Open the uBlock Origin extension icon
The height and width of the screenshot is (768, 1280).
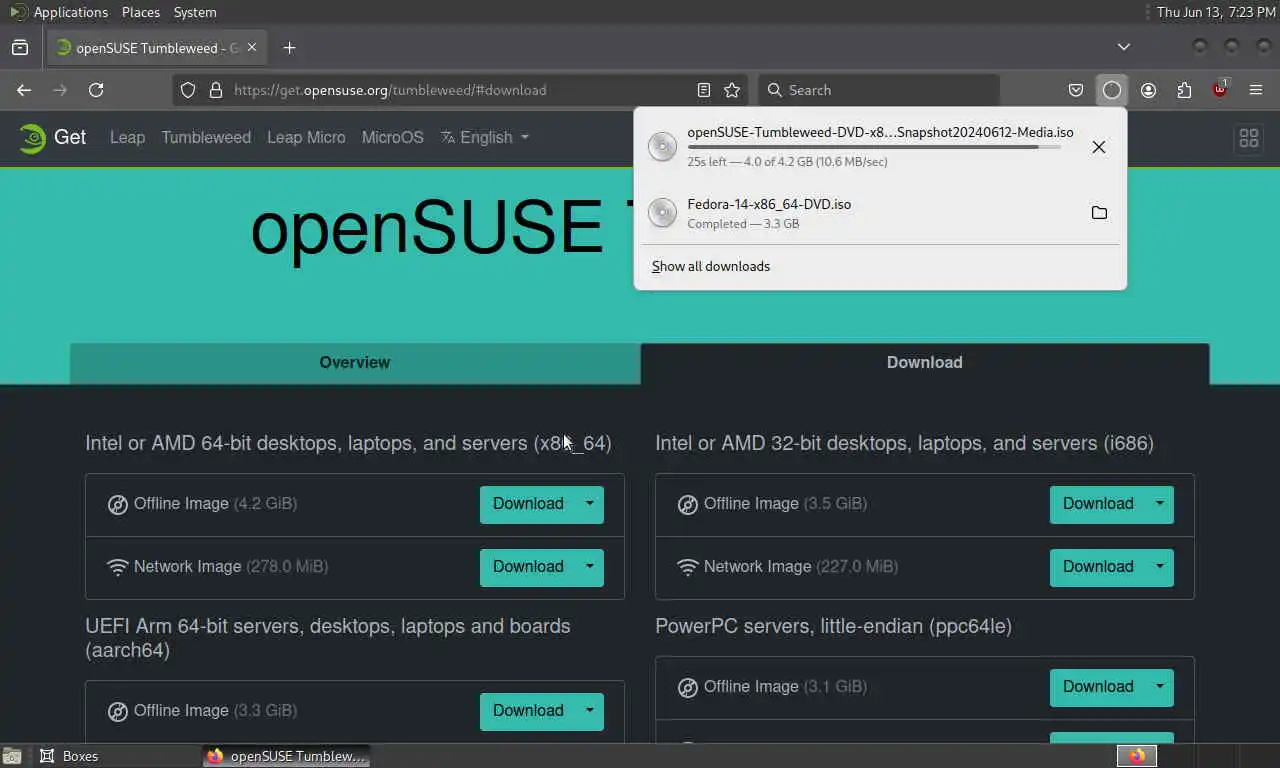1220,90
